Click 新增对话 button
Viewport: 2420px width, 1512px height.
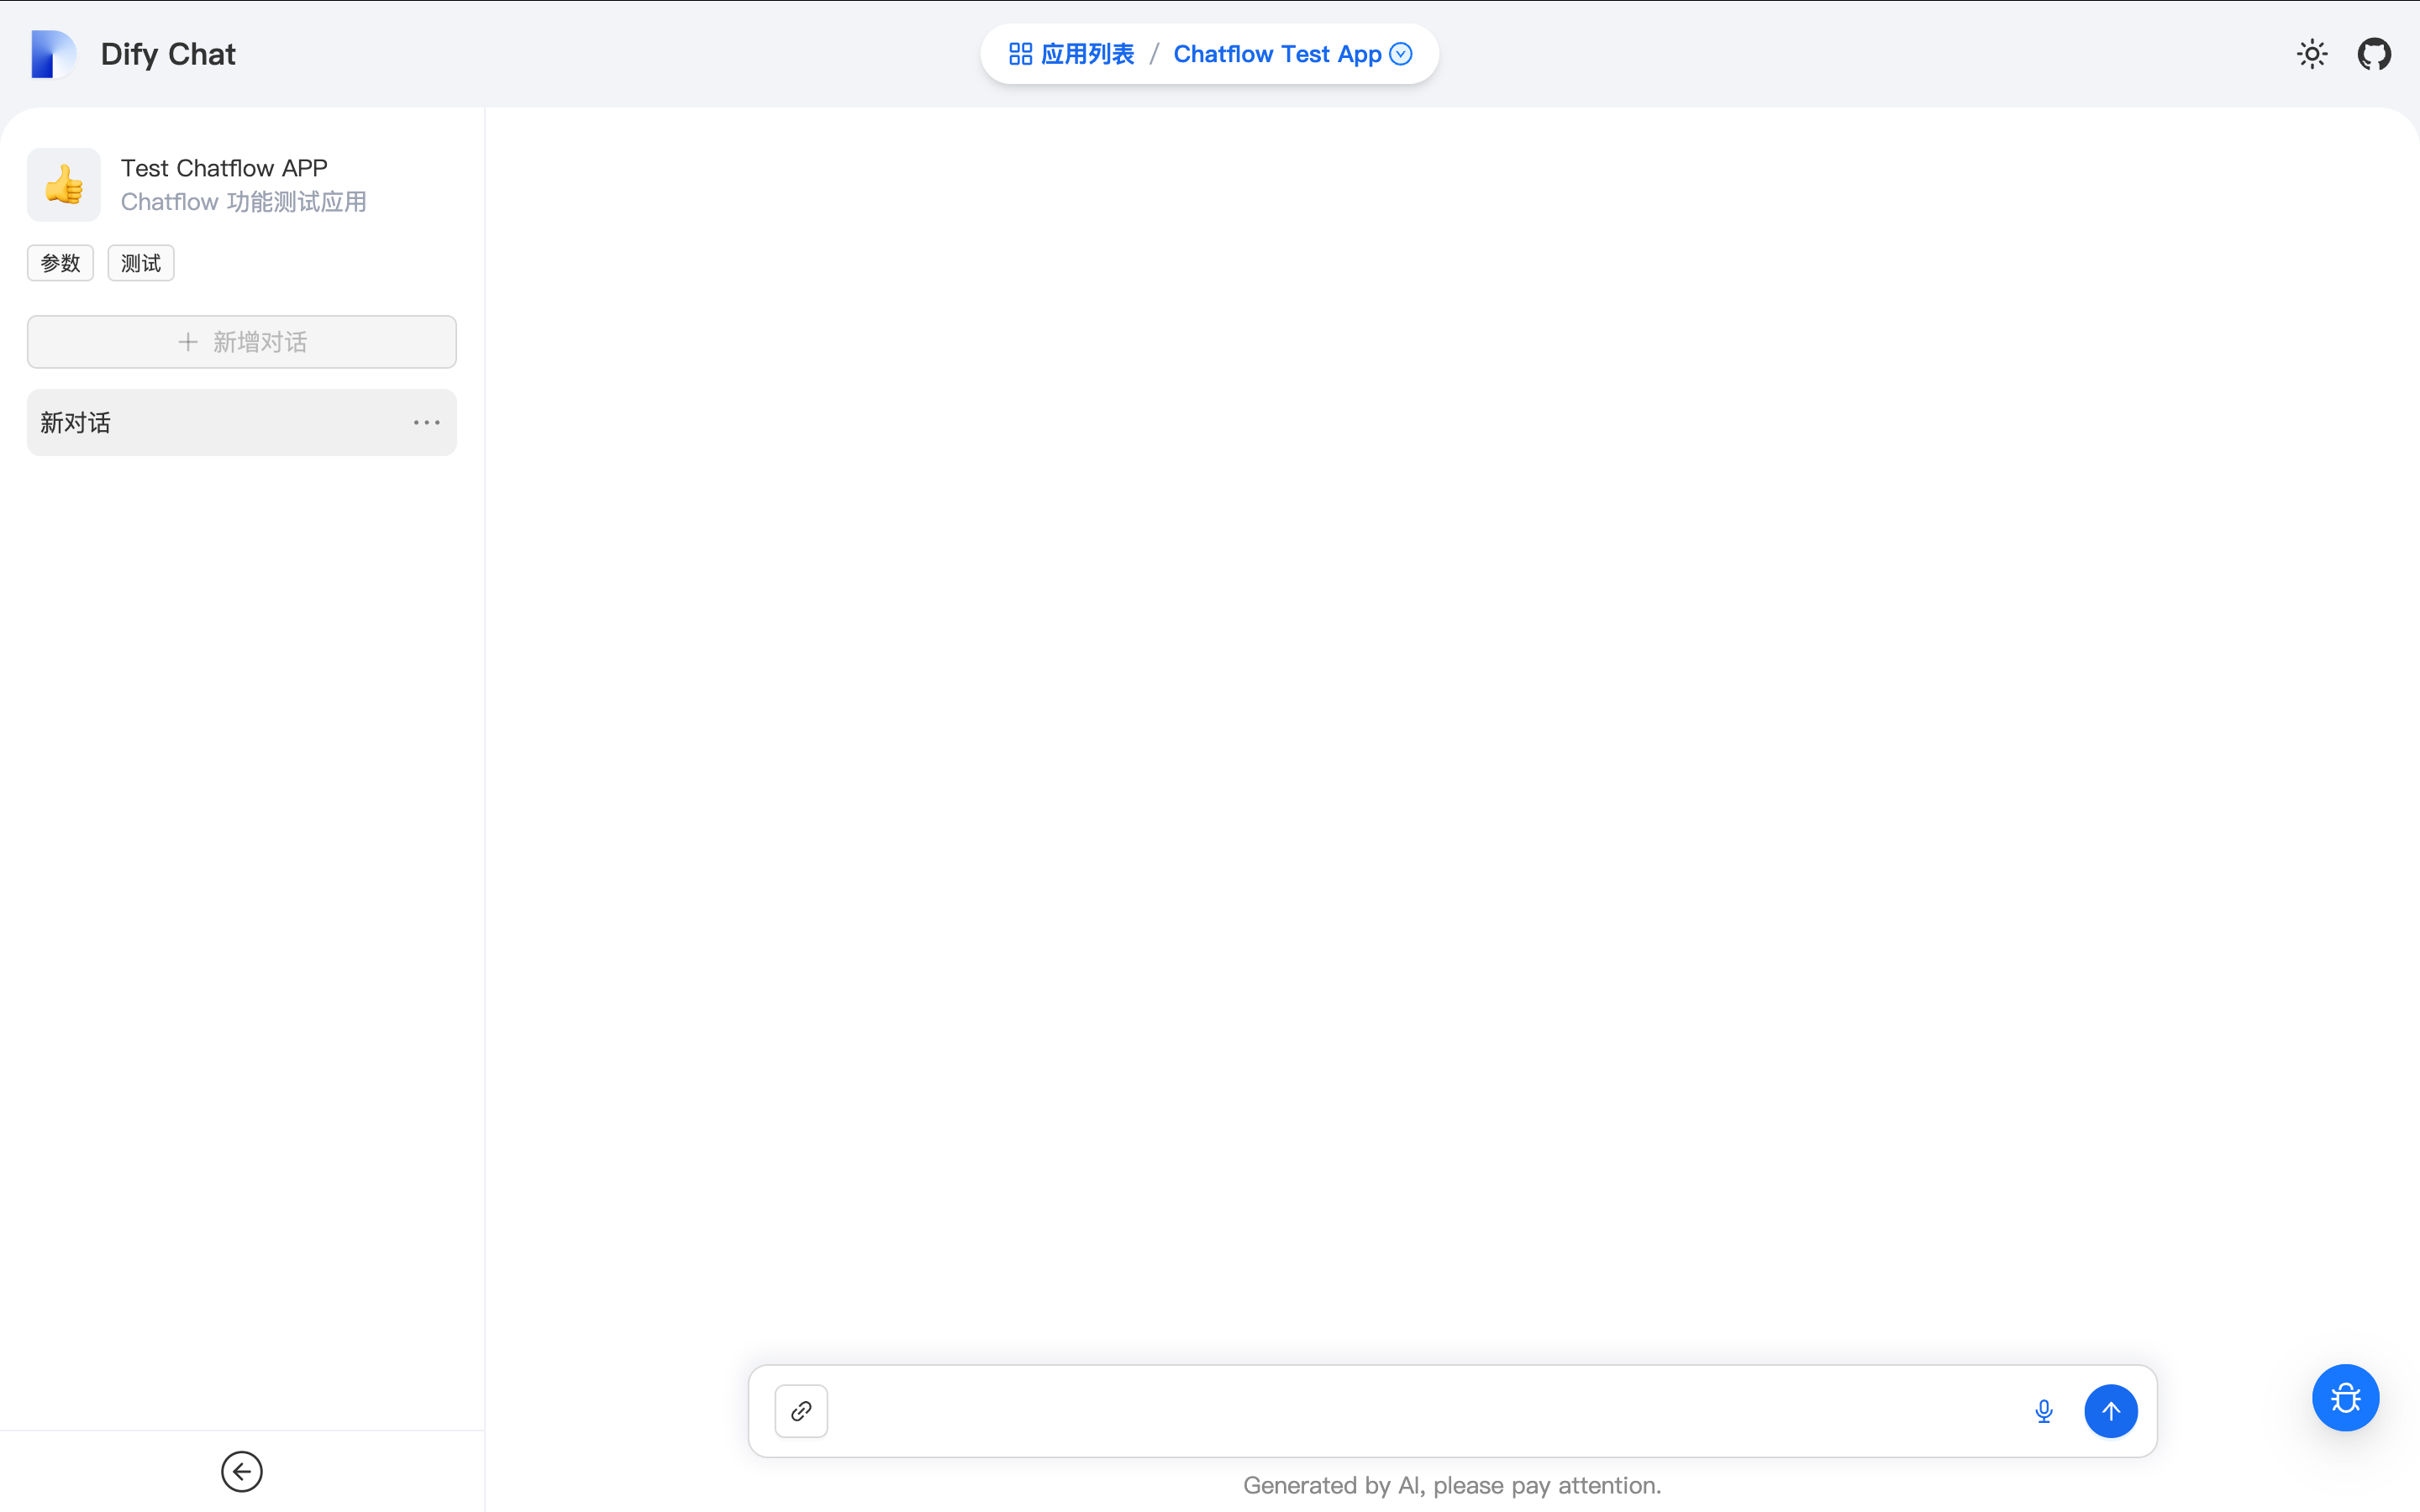(242, 342)
